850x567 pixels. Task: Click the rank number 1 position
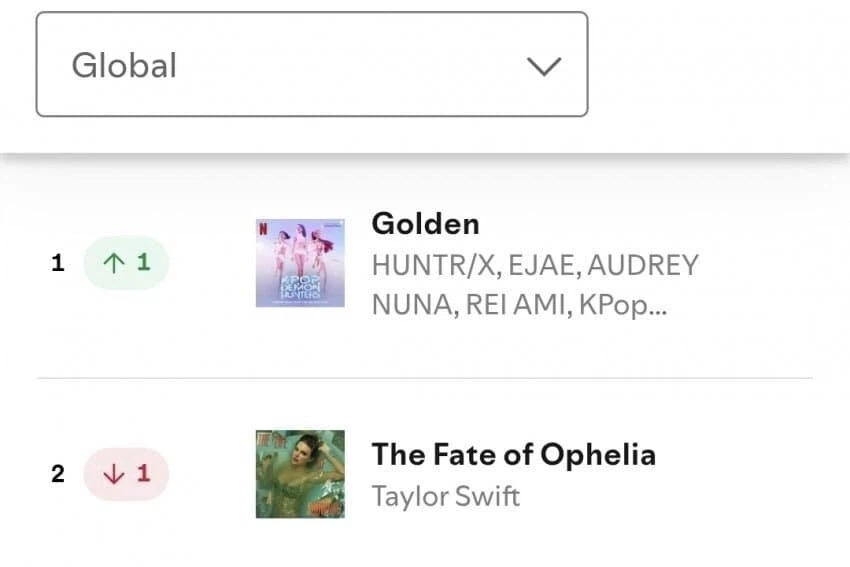click(58, 263)
